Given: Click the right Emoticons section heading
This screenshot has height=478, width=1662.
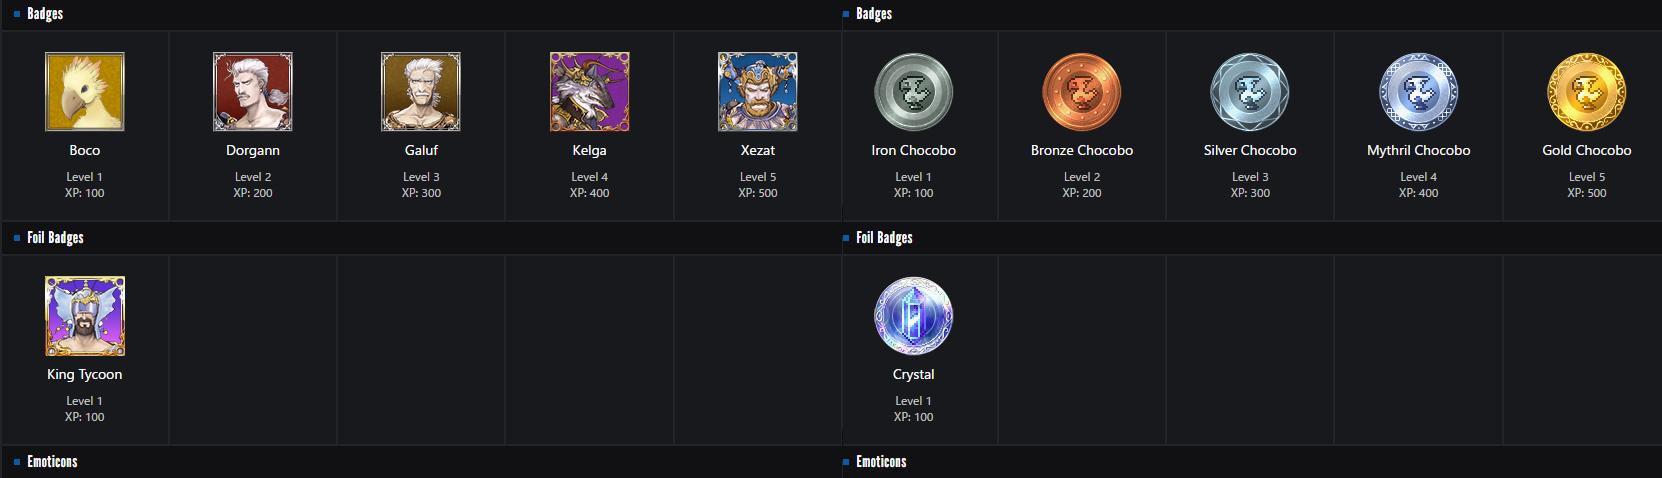Looking at the screenshot, I should (881, 462).
